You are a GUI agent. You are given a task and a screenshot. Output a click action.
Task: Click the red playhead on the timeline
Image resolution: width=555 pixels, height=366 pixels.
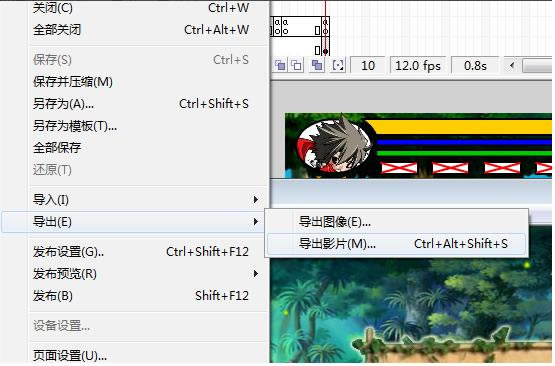[x=325, y=28]
